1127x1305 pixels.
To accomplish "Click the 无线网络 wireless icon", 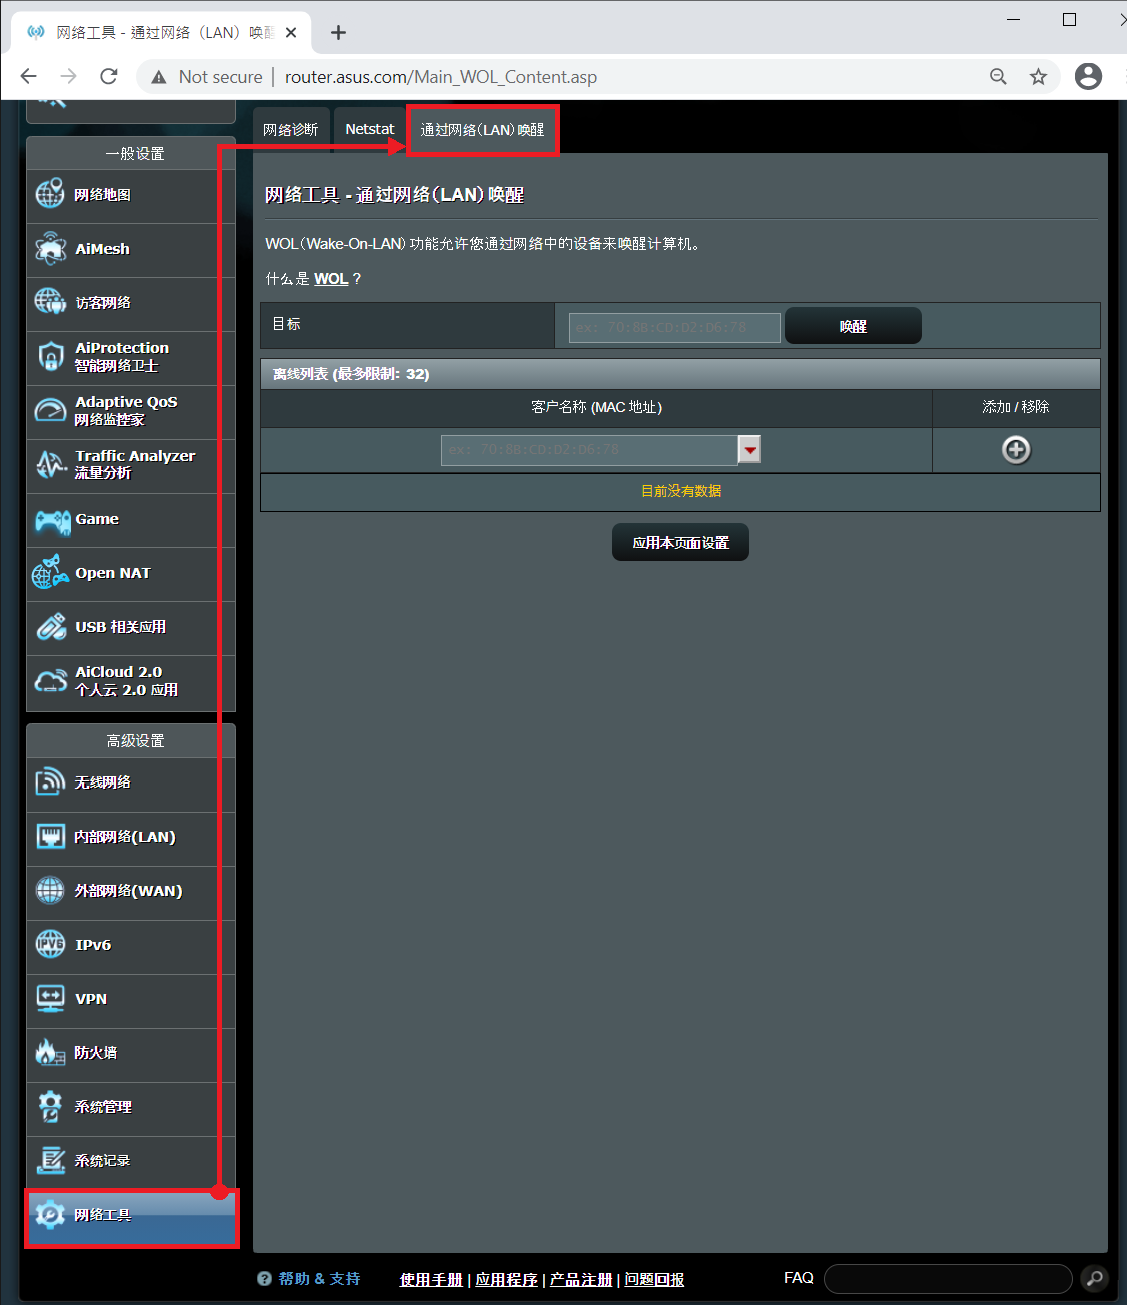I will coord(50,782).
